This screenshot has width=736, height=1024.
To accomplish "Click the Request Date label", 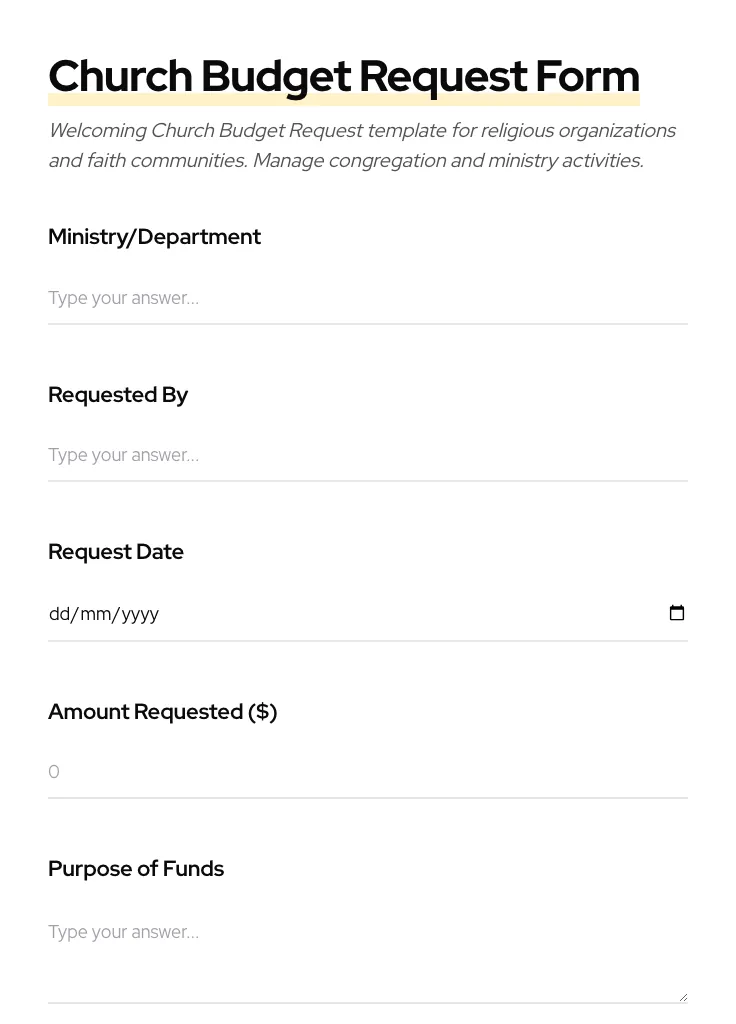I will [x=116, y=552].
